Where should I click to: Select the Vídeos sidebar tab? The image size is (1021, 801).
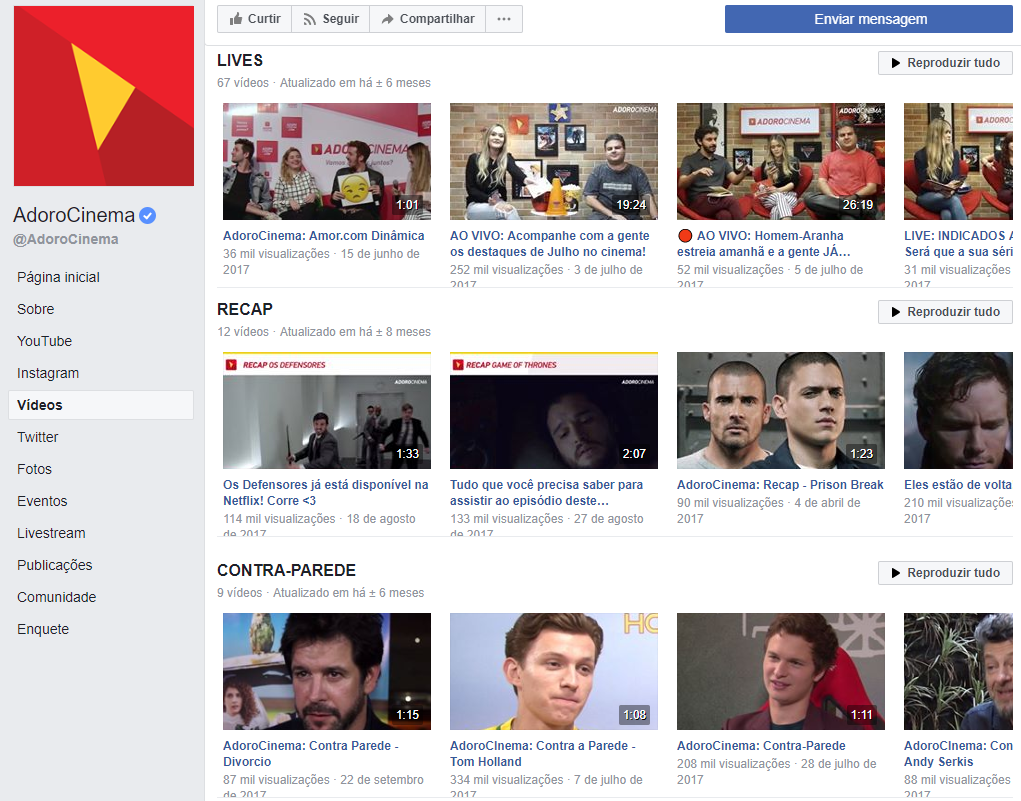(x=101, y=405)
